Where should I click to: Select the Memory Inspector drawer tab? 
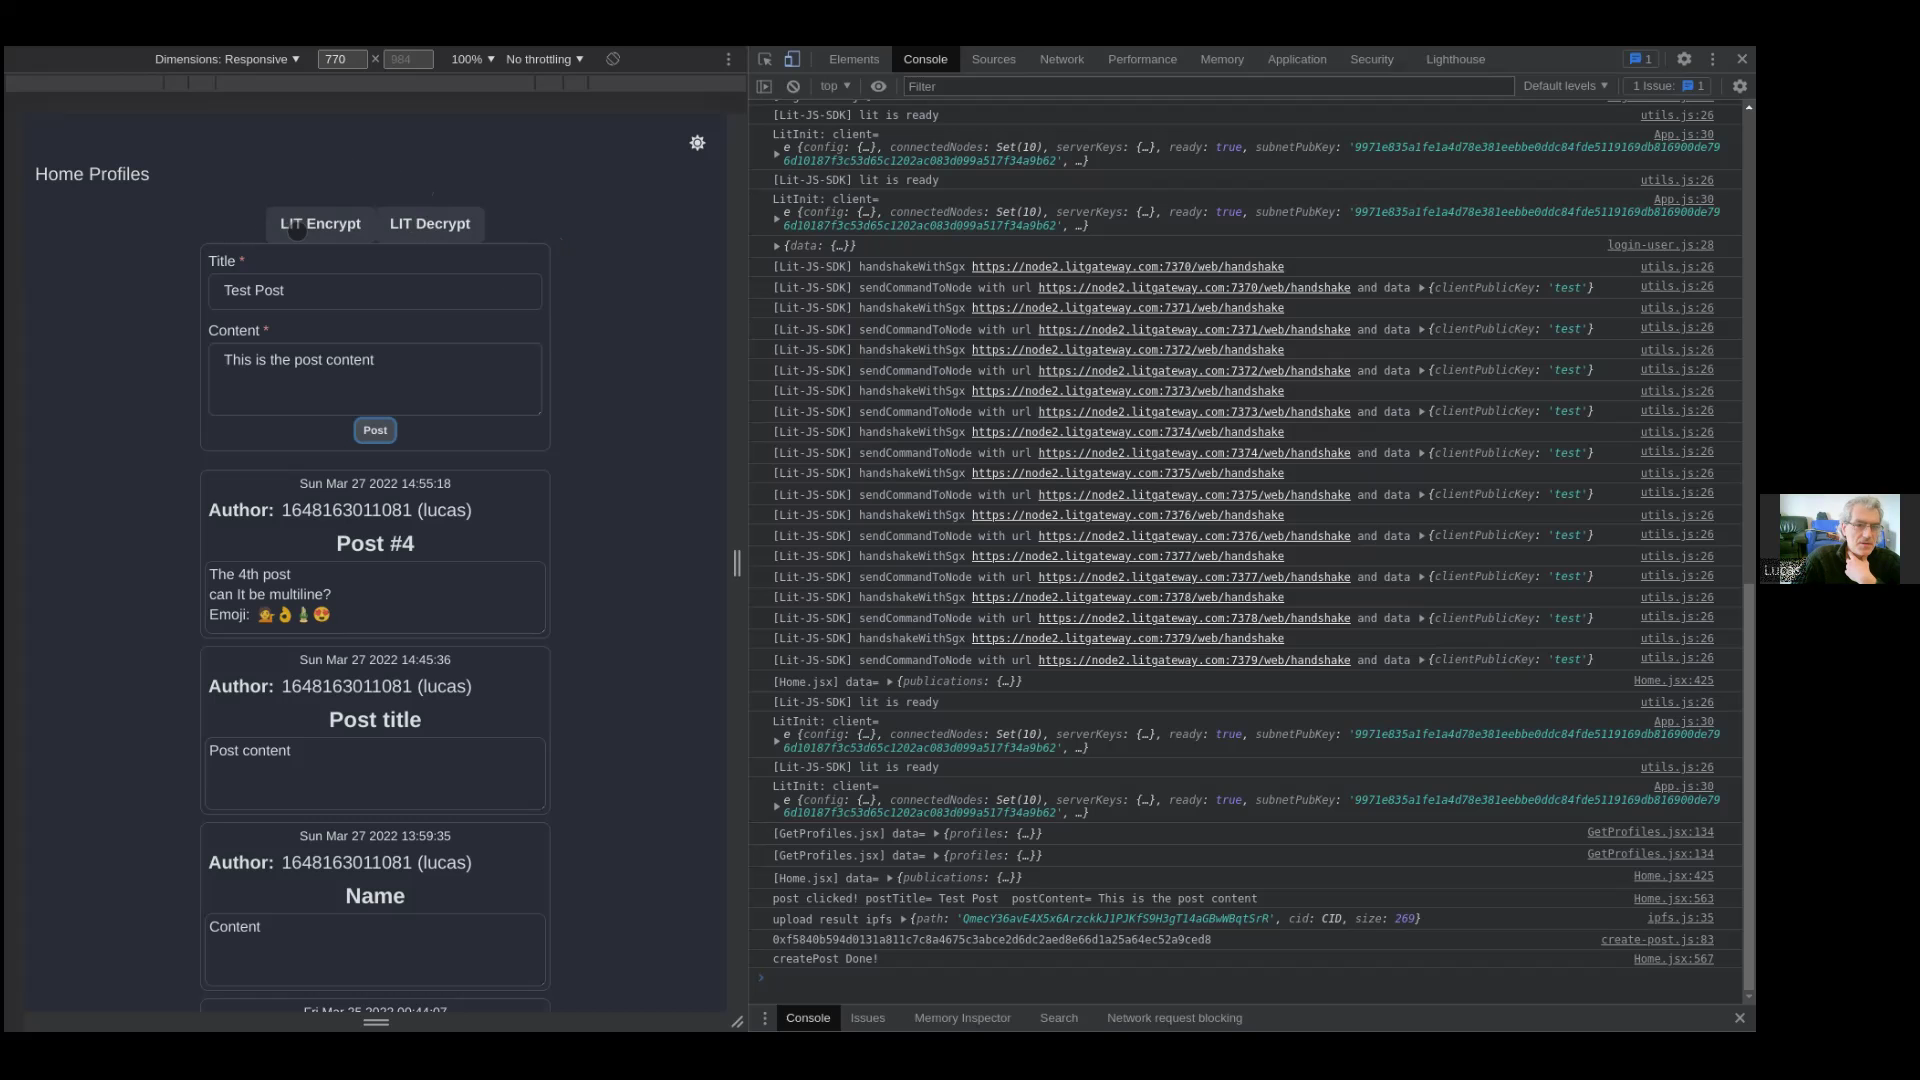pyautogui.click(x=962, y=1018)
